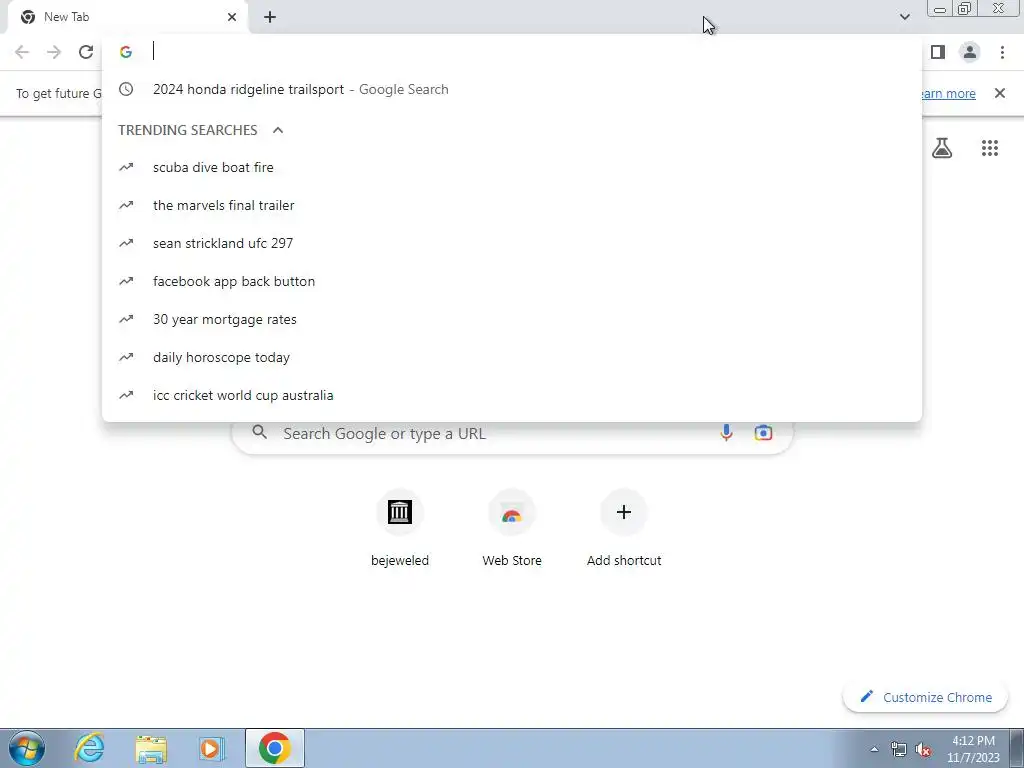Collapse the Trending Searches section
Screen dimensions: 1024x768
point(278,130)
